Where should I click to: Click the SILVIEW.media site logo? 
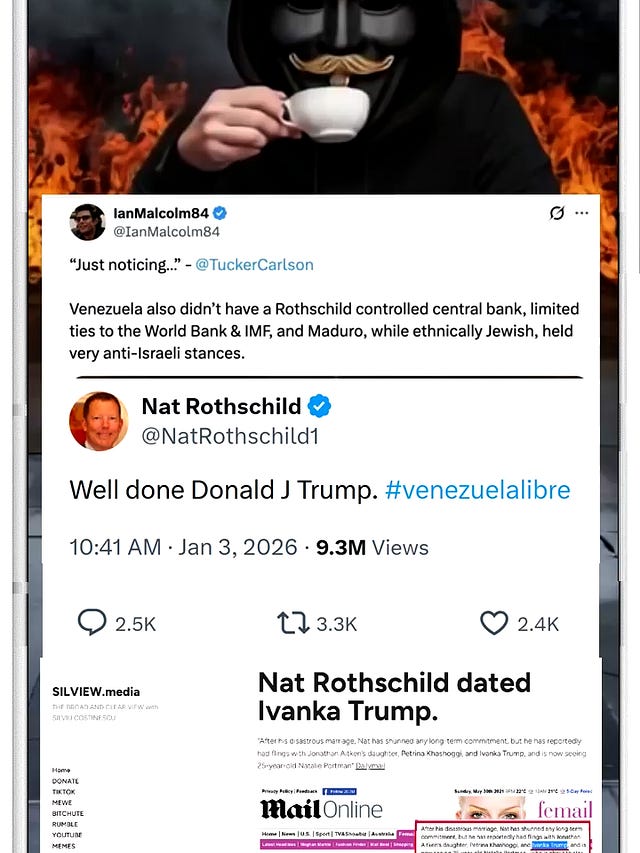click(96, 691)
